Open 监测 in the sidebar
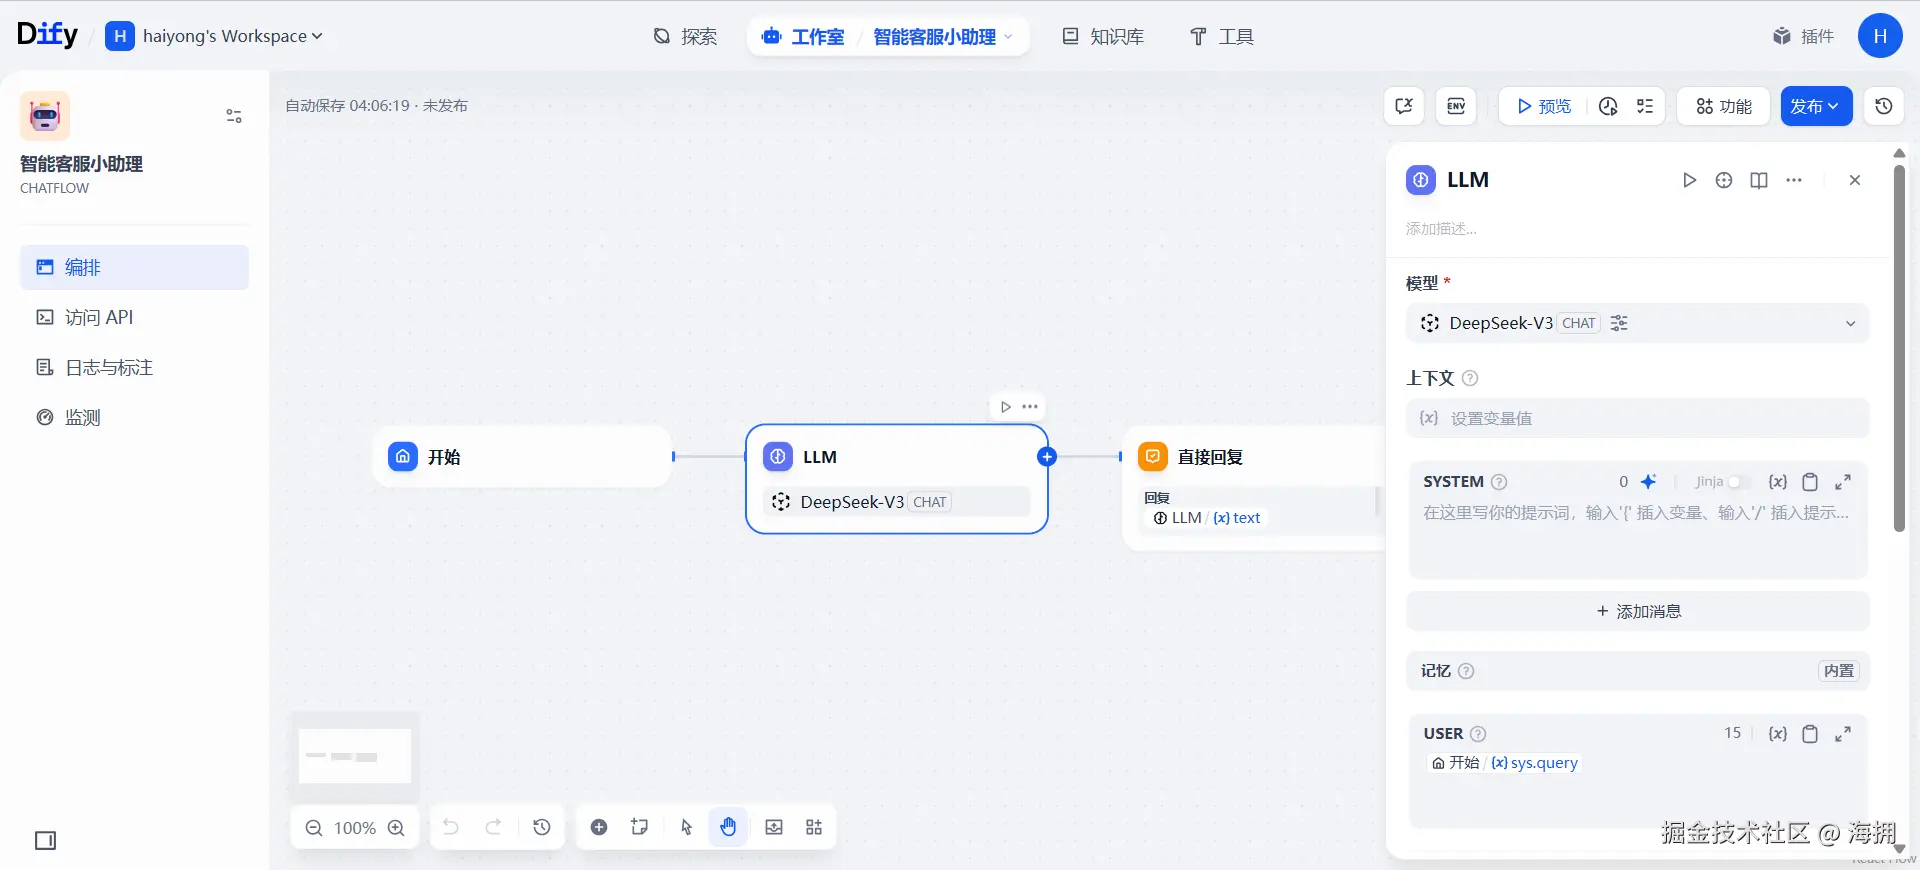1920x870 pixels. [x=134, y=417]
